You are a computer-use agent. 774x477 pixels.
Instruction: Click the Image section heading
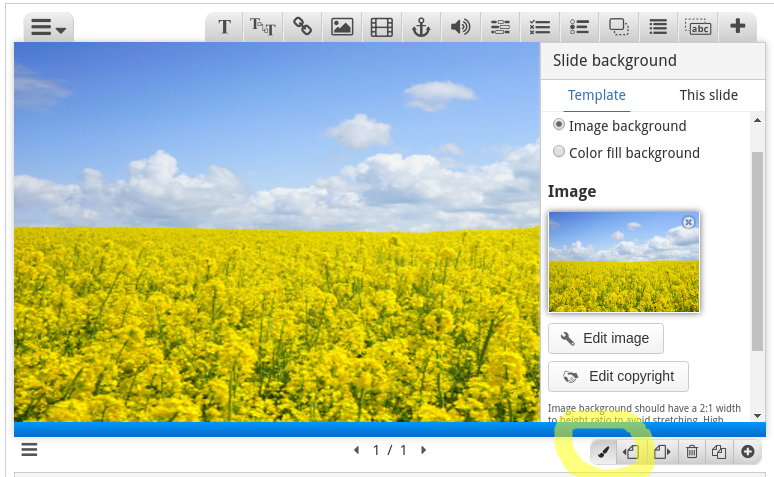click(x=572, y=191)
